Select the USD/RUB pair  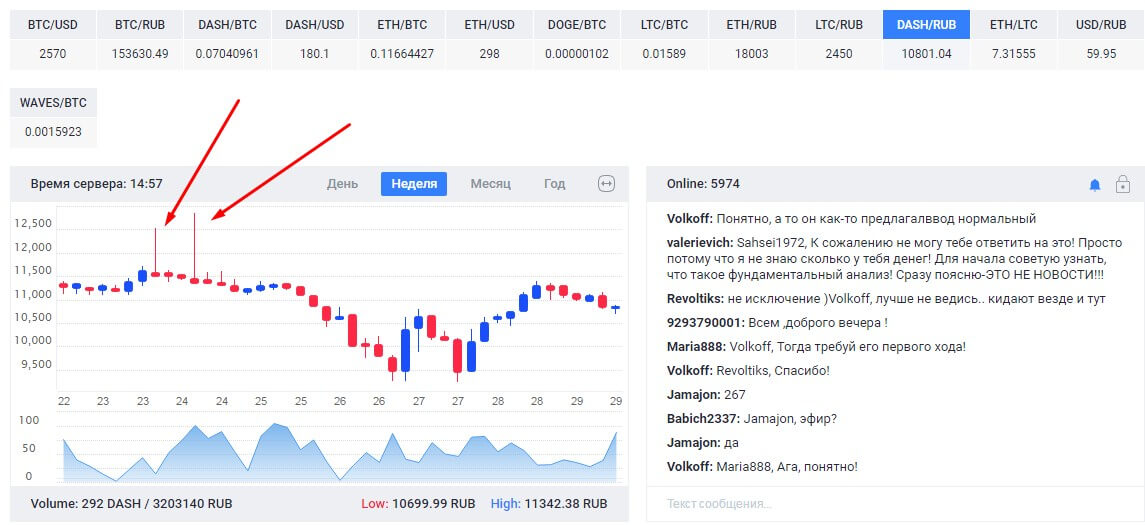coord(1100,39)
